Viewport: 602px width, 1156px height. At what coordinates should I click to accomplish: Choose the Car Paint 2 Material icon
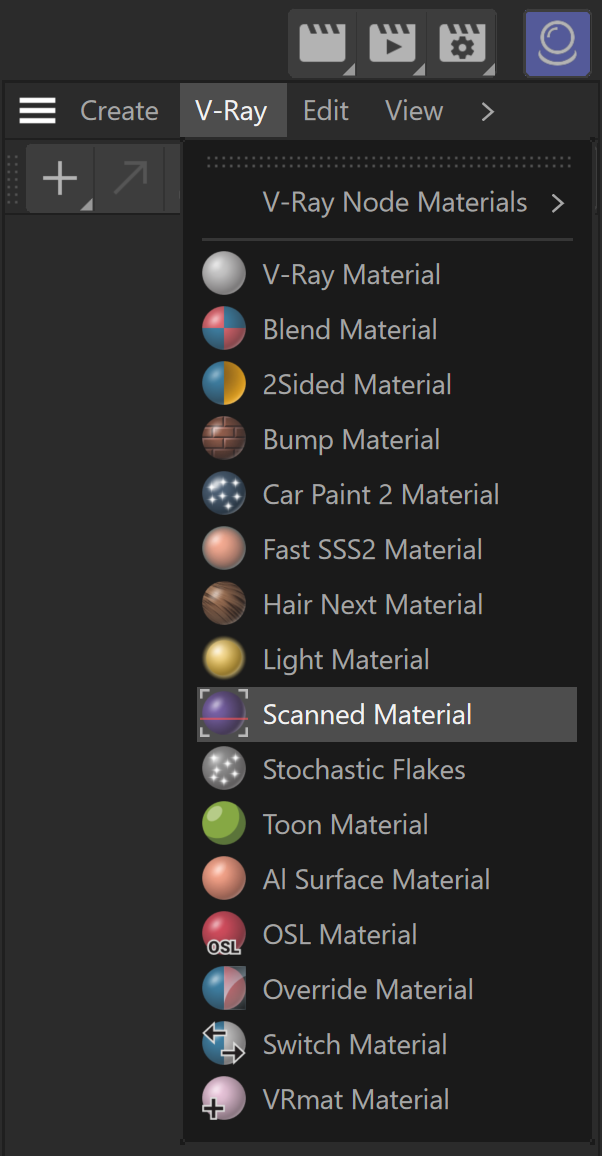pos(224,494)
